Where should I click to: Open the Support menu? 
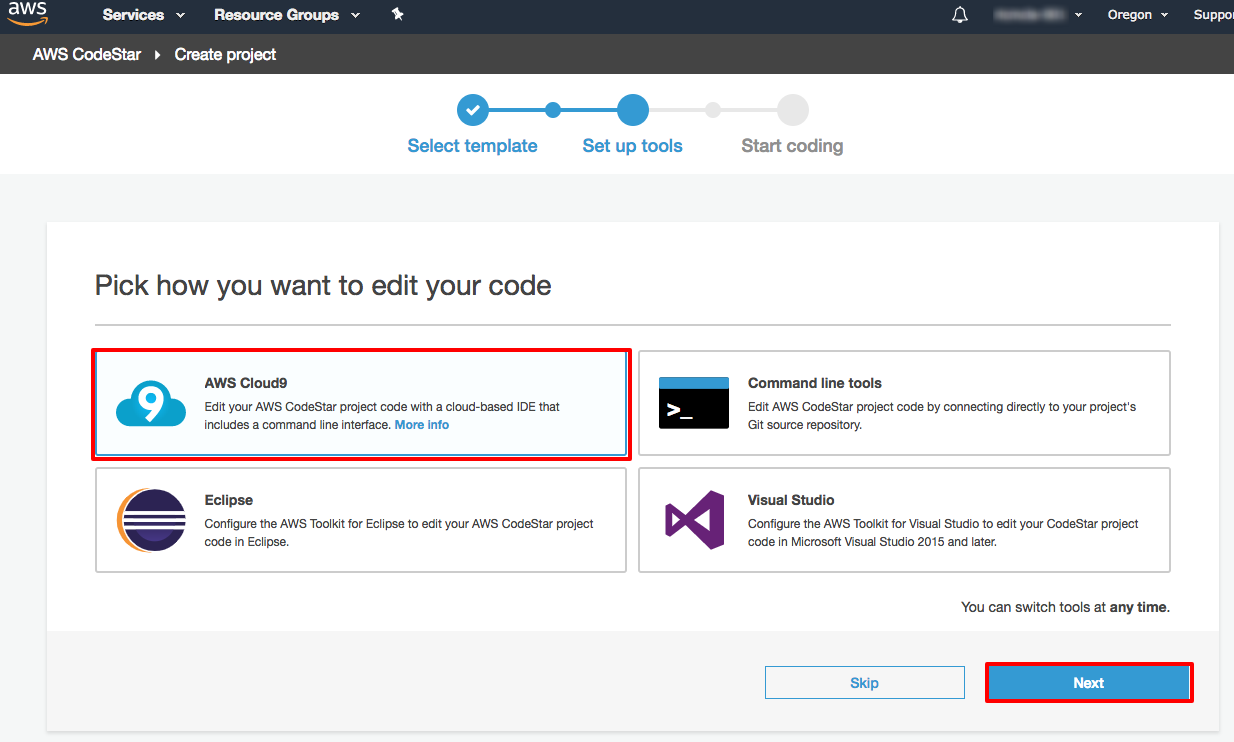point(1213,15)
